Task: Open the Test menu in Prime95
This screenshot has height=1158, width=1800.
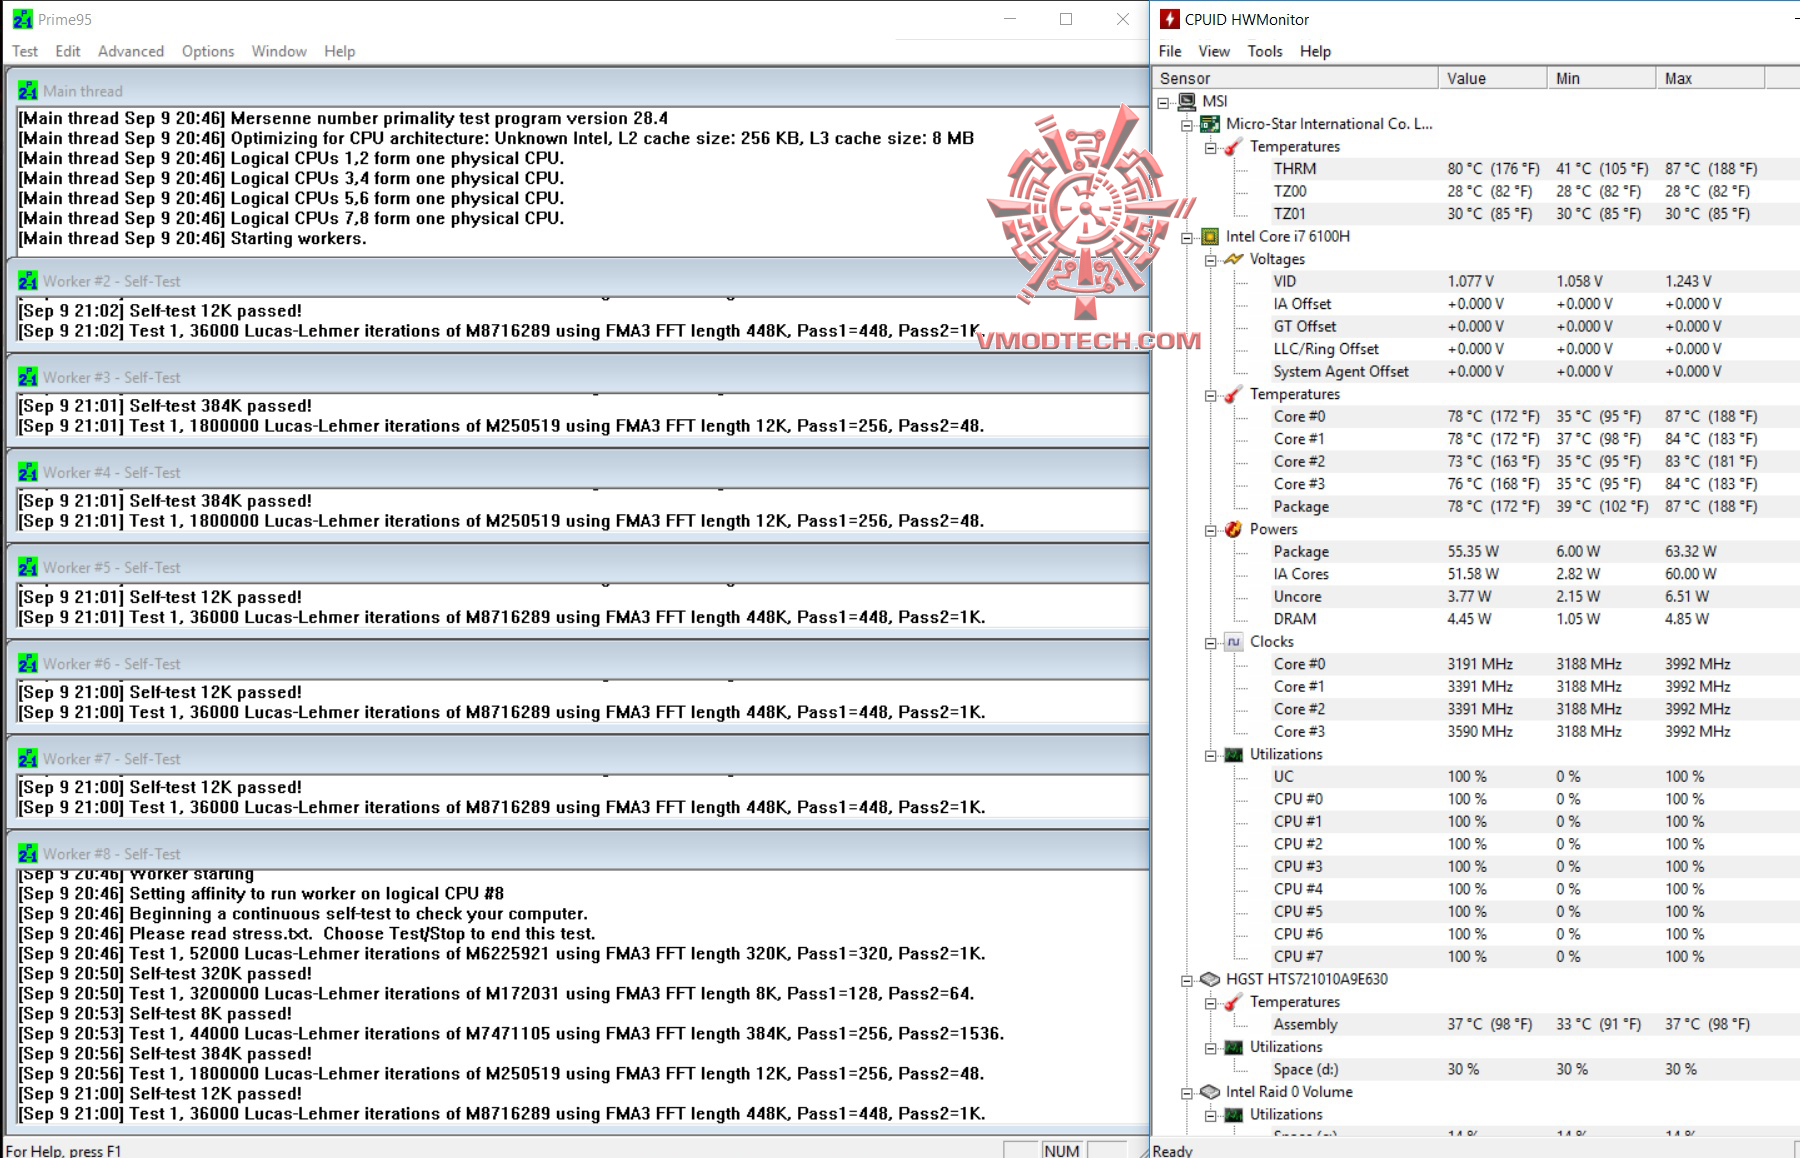Action: (25, 51)
